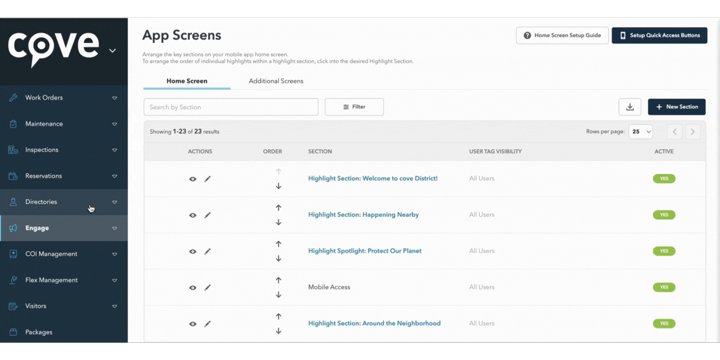720x360 pixels.
Task: Move Happening Nearby section up
Action: pyautogui.click(x=278, y=208)
